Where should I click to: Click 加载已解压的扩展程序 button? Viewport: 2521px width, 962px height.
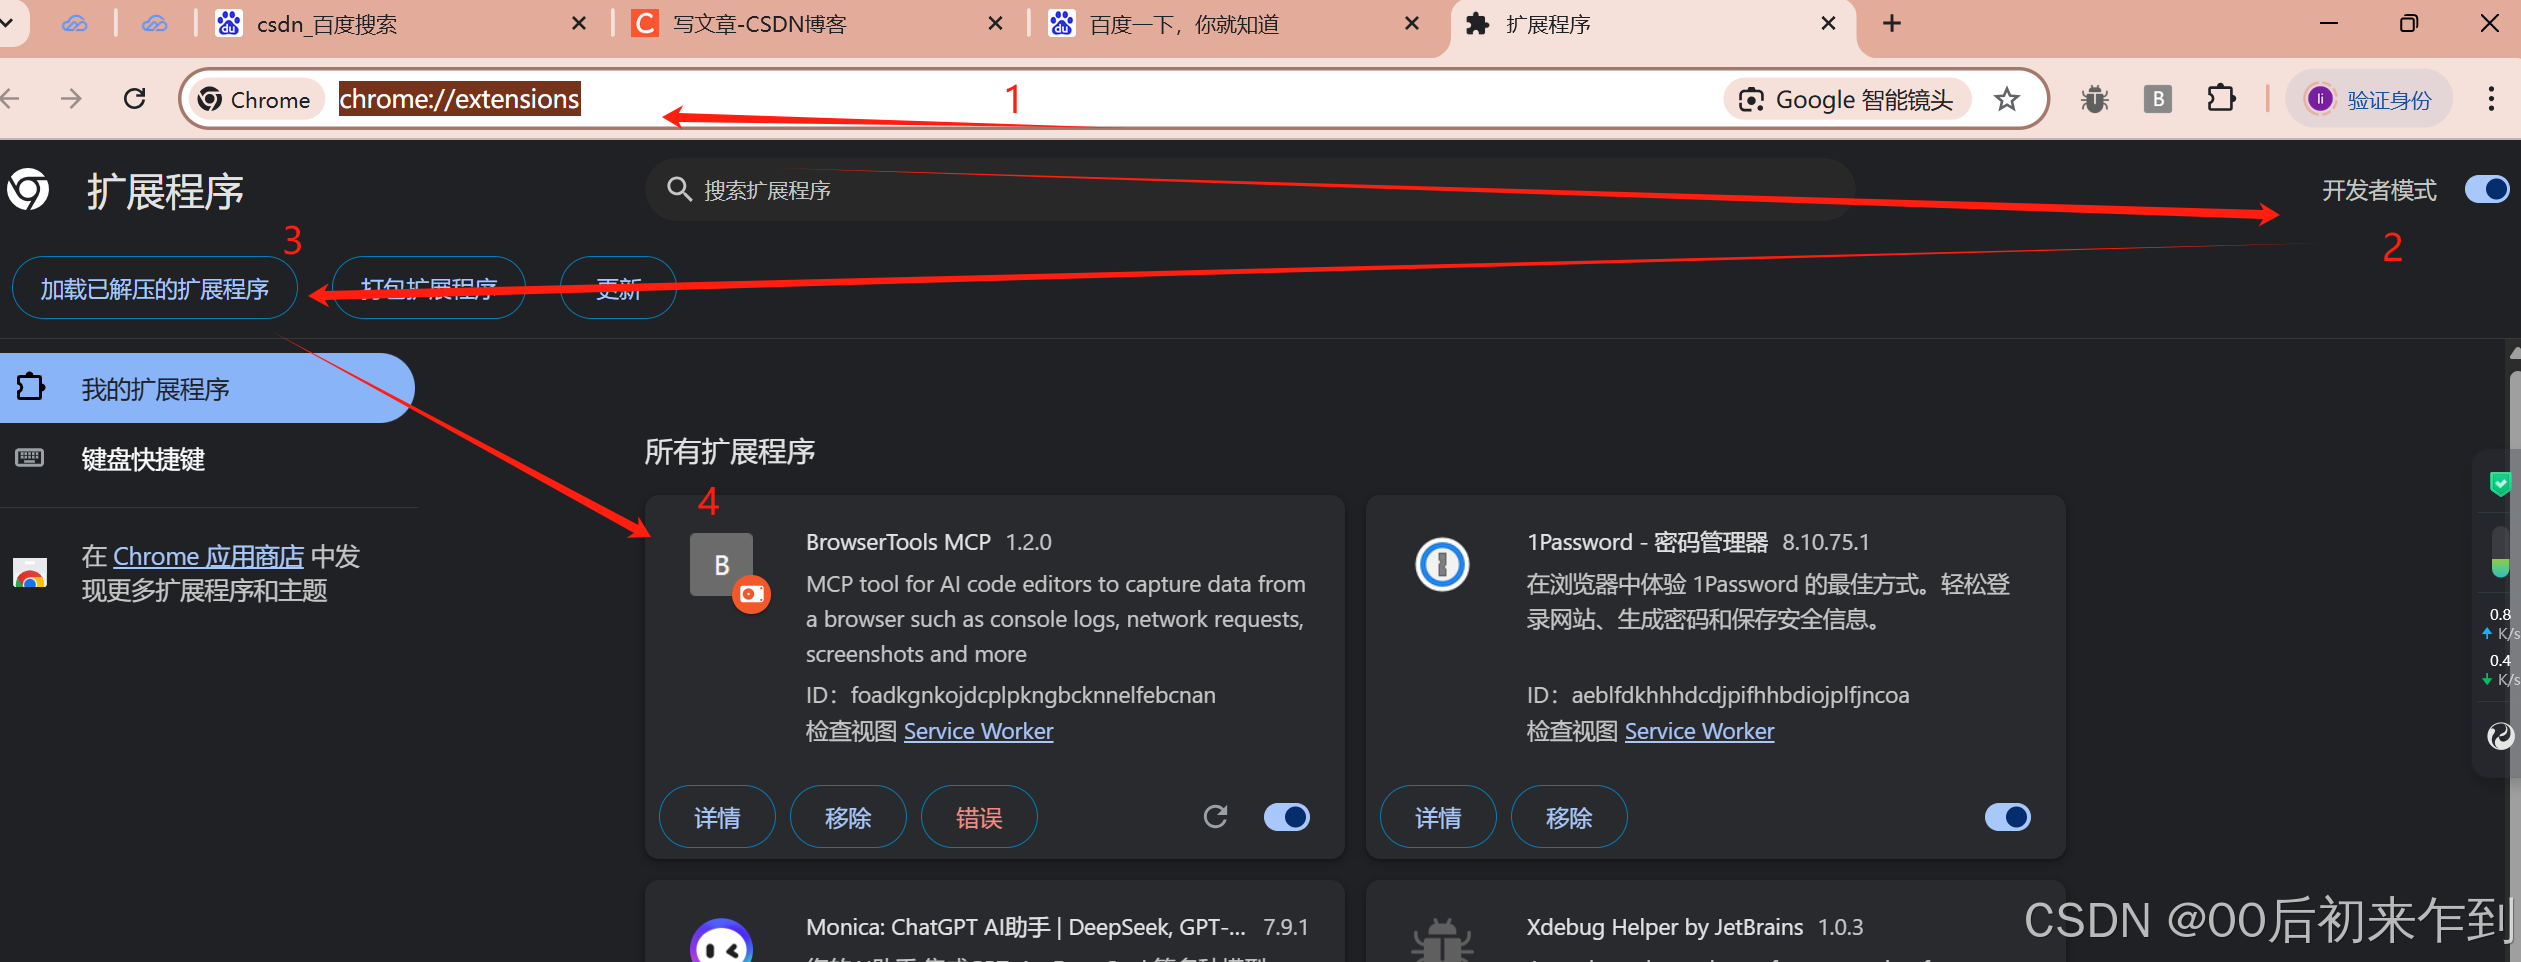click(x=154, y=288)
